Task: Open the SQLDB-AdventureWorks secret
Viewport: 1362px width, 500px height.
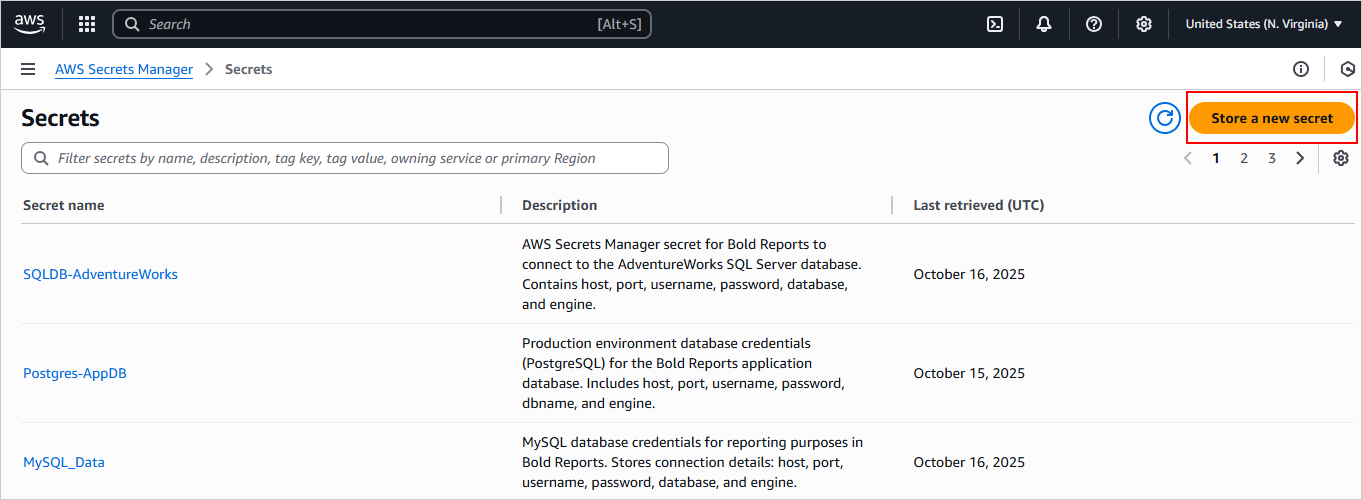Action: [100, 274]
